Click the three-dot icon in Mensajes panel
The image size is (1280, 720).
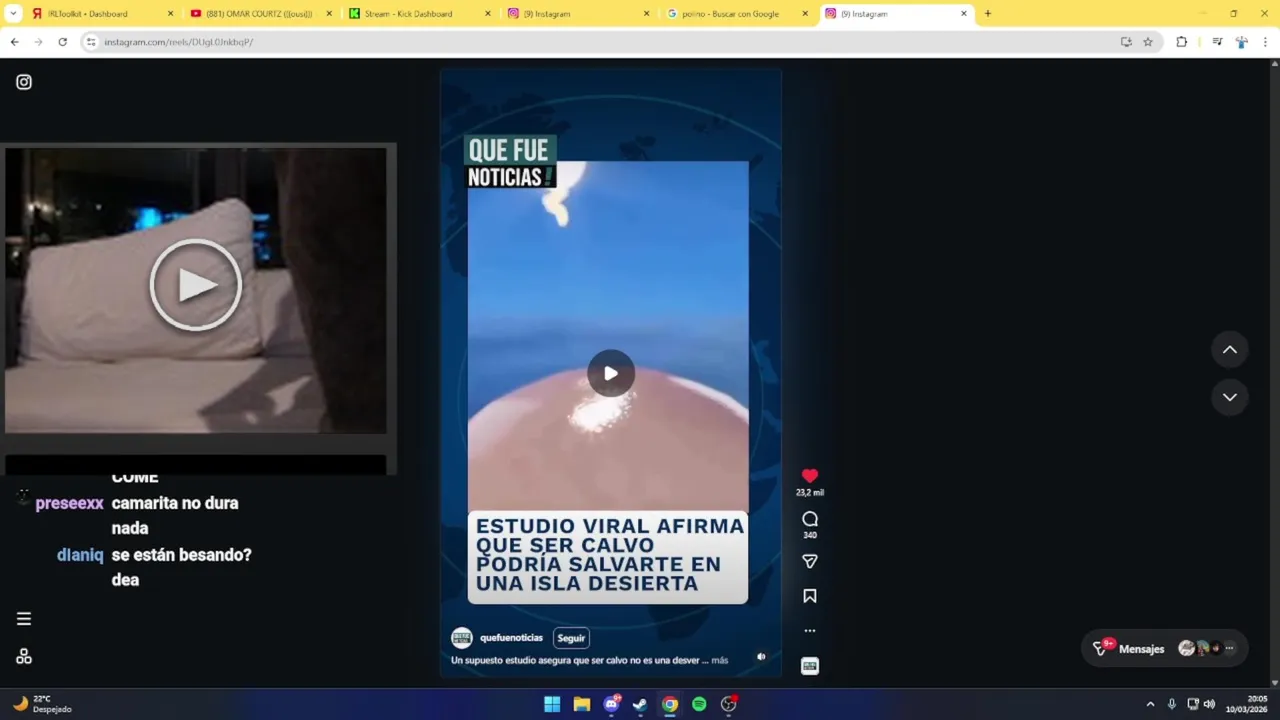[1230, 649]
